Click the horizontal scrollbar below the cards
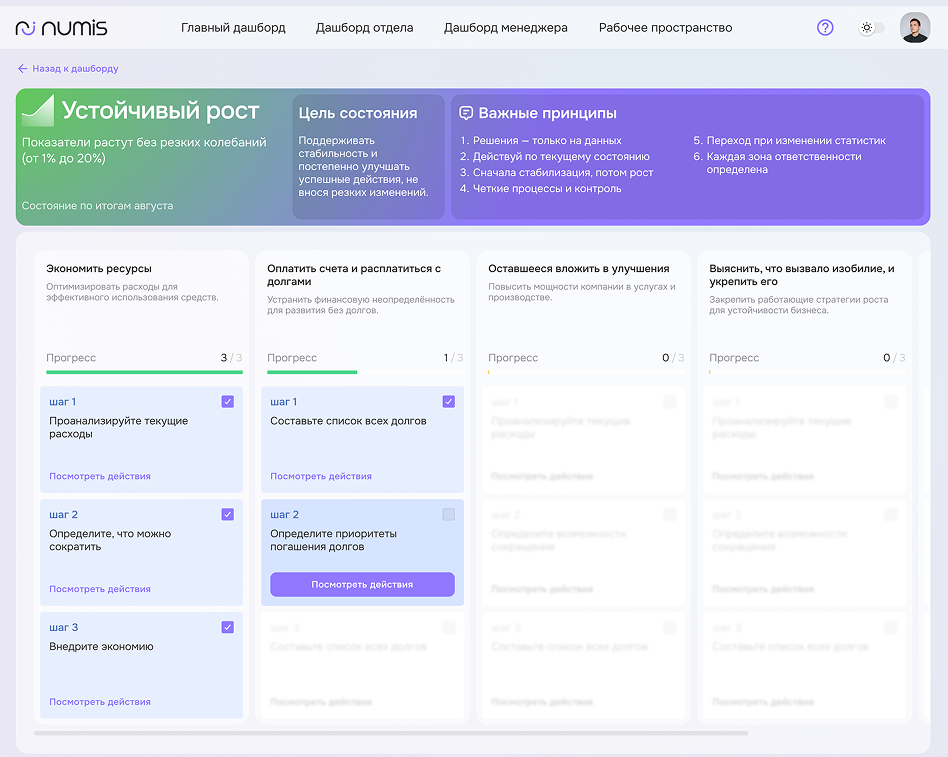Viewport: 948px width, 757px height. point(390,733)
